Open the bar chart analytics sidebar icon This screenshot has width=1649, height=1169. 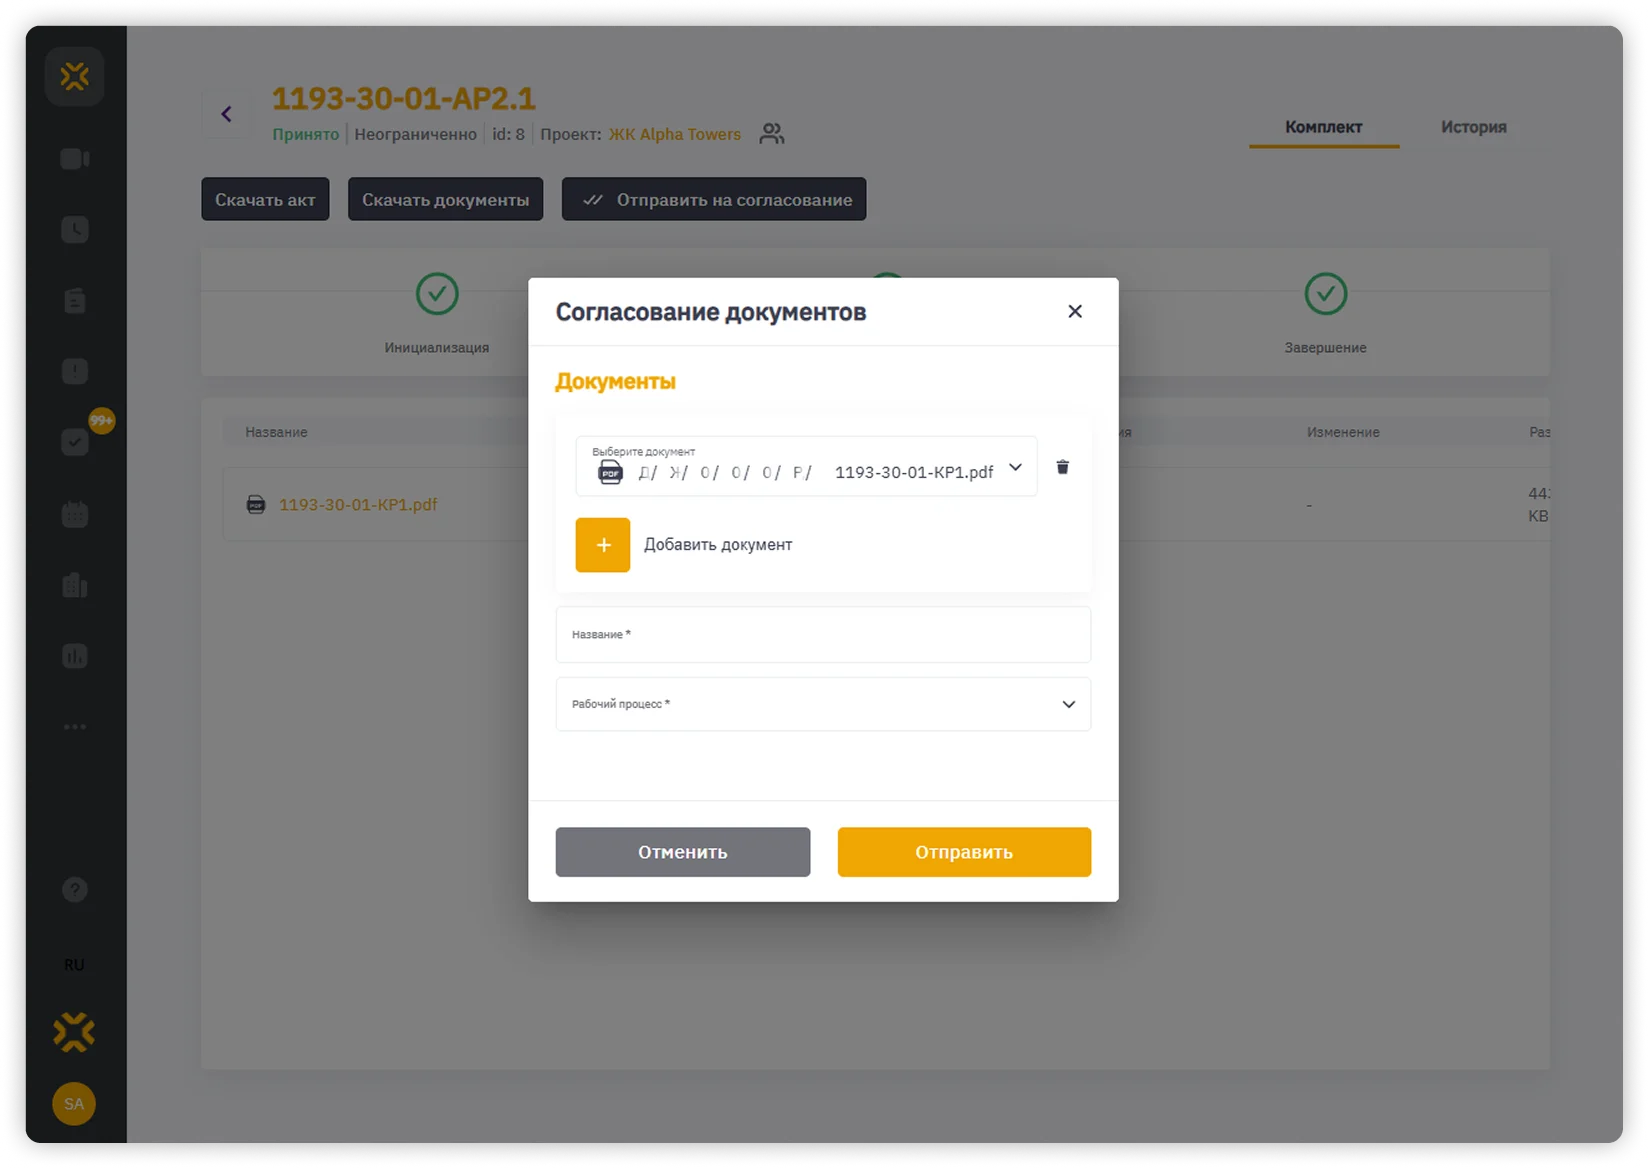75,656
